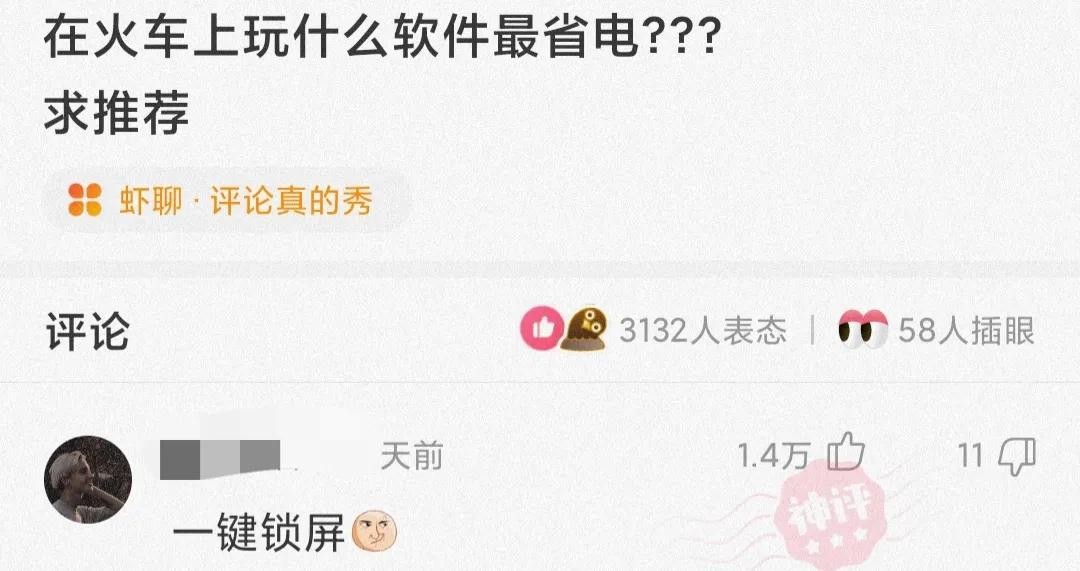The height and width of the screenshot is (571, 1080).
Task: Open the commenter's avatar photo
Action: 87,480
